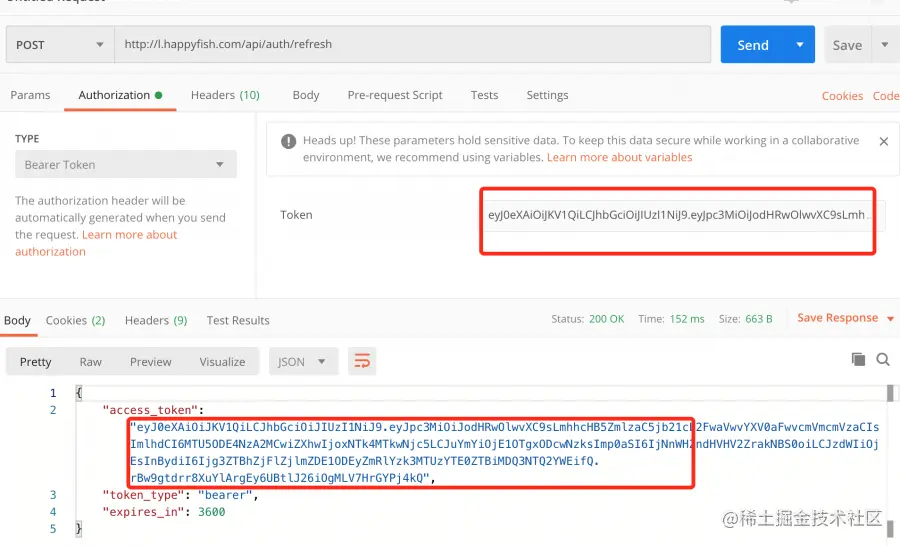
Task: Select the response Body tab
Action: tap(17, 320)
